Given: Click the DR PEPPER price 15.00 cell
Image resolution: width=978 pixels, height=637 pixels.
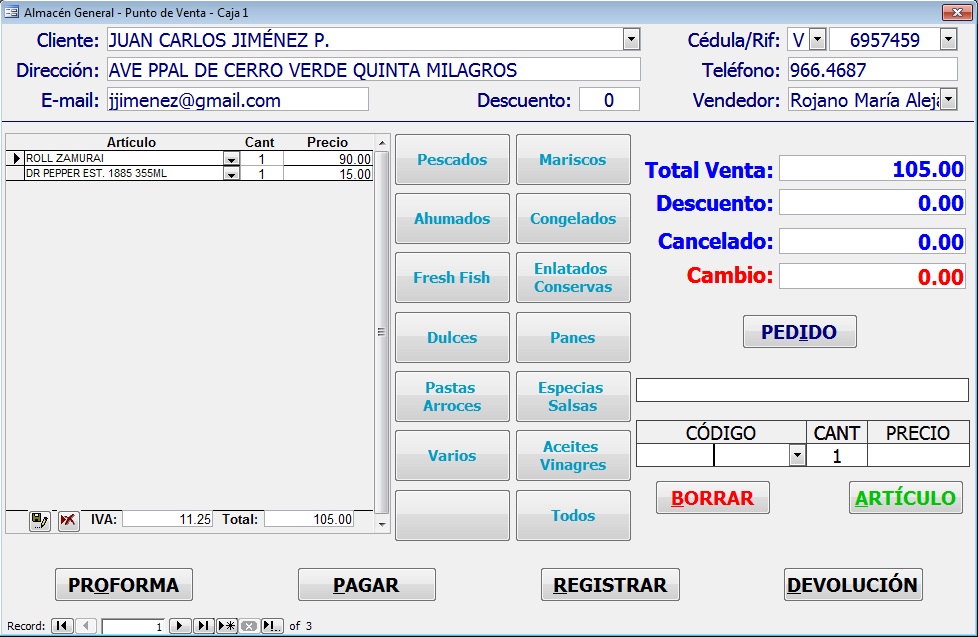Looking at the screenshot, I should 328,174.
